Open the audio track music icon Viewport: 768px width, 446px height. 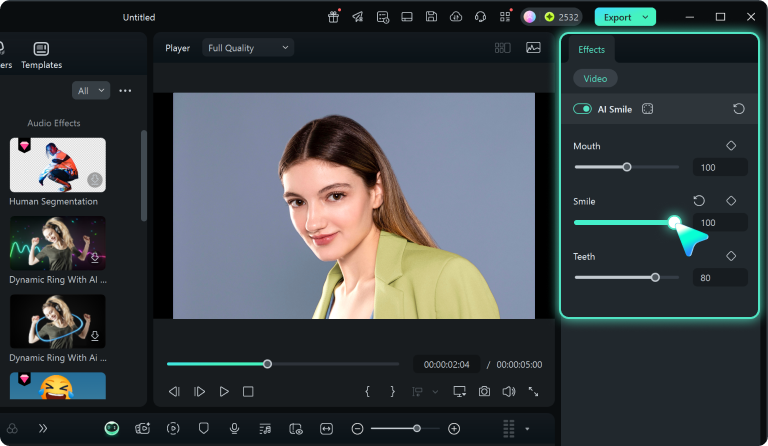click(265, 429)
